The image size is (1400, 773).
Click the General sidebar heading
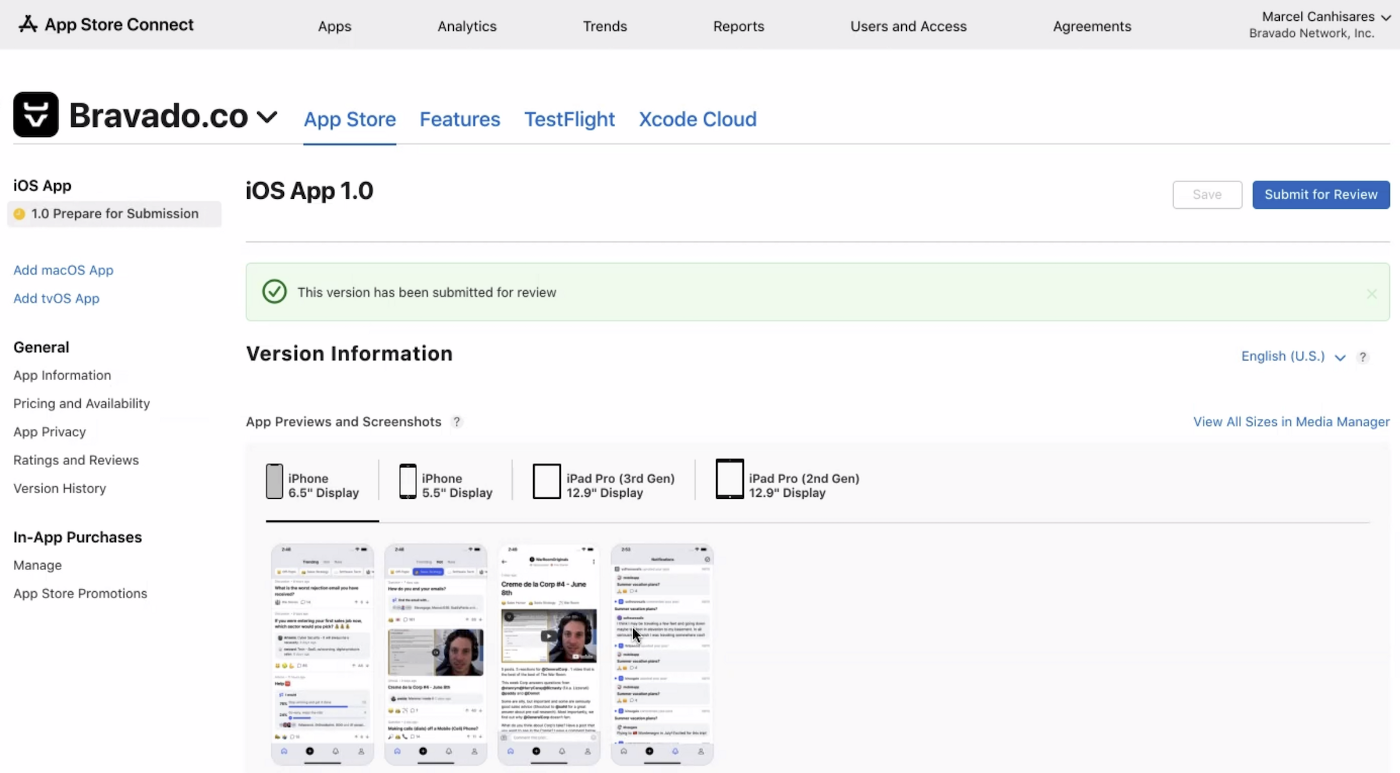pos(41,347)
